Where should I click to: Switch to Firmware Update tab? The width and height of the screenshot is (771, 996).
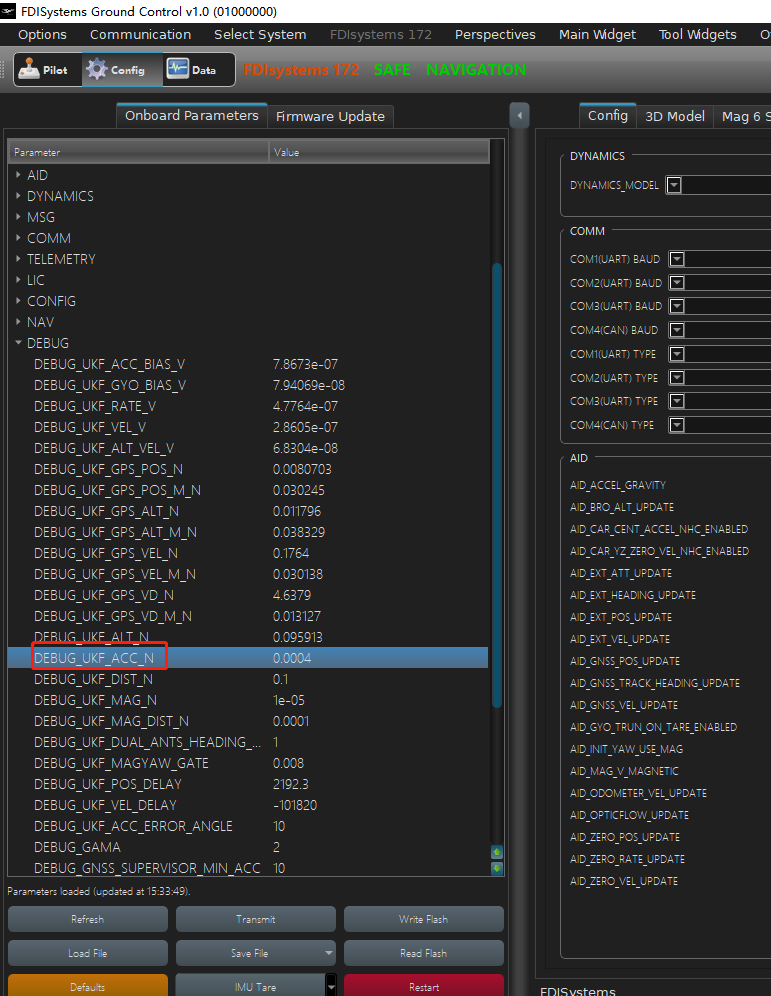330,116
